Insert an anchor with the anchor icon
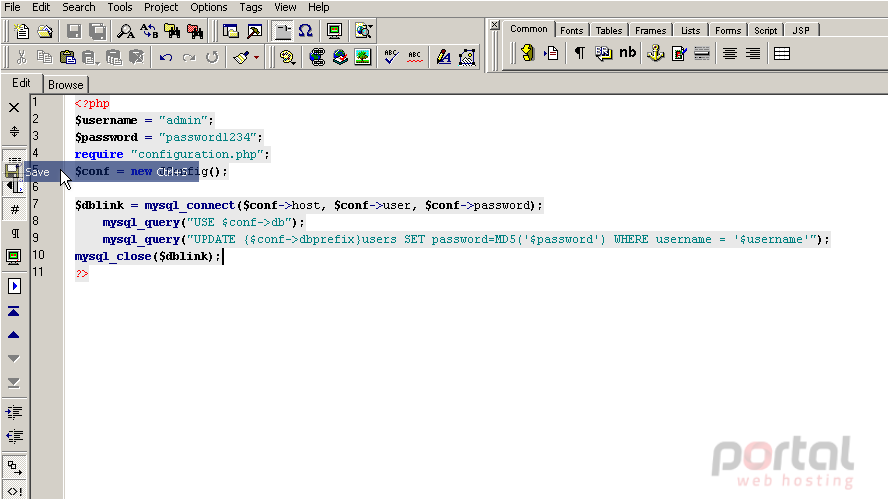The image size is (889, 500). [656, 53]
